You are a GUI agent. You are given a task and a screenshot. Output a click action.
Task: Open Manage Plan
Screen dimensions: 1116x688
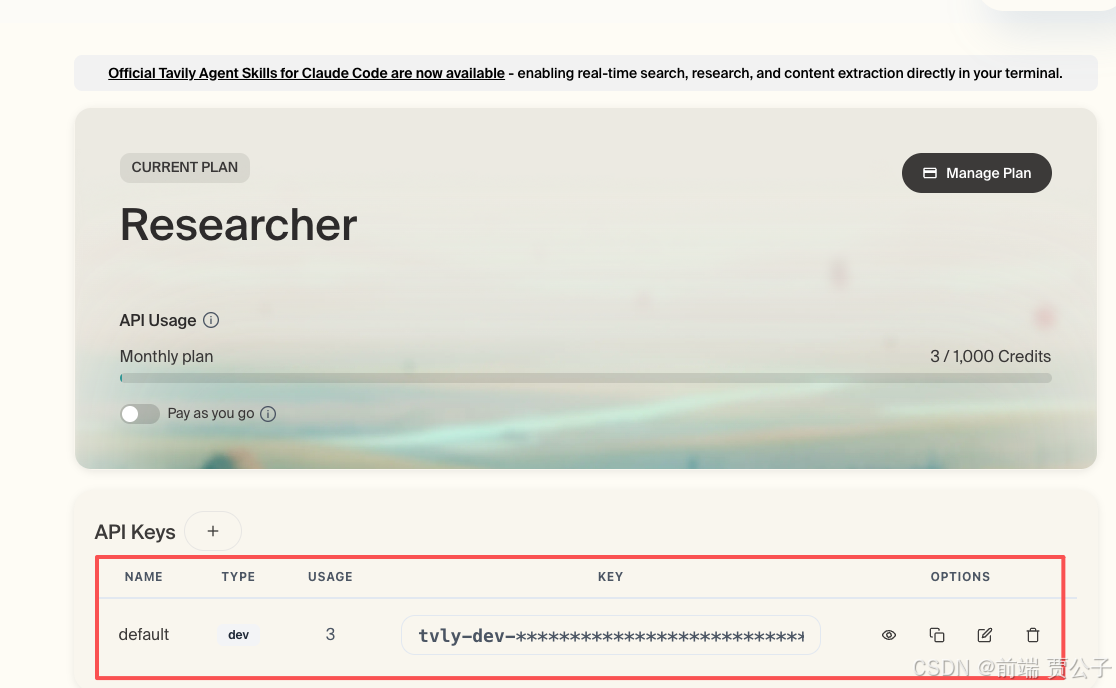pos(976,173)
